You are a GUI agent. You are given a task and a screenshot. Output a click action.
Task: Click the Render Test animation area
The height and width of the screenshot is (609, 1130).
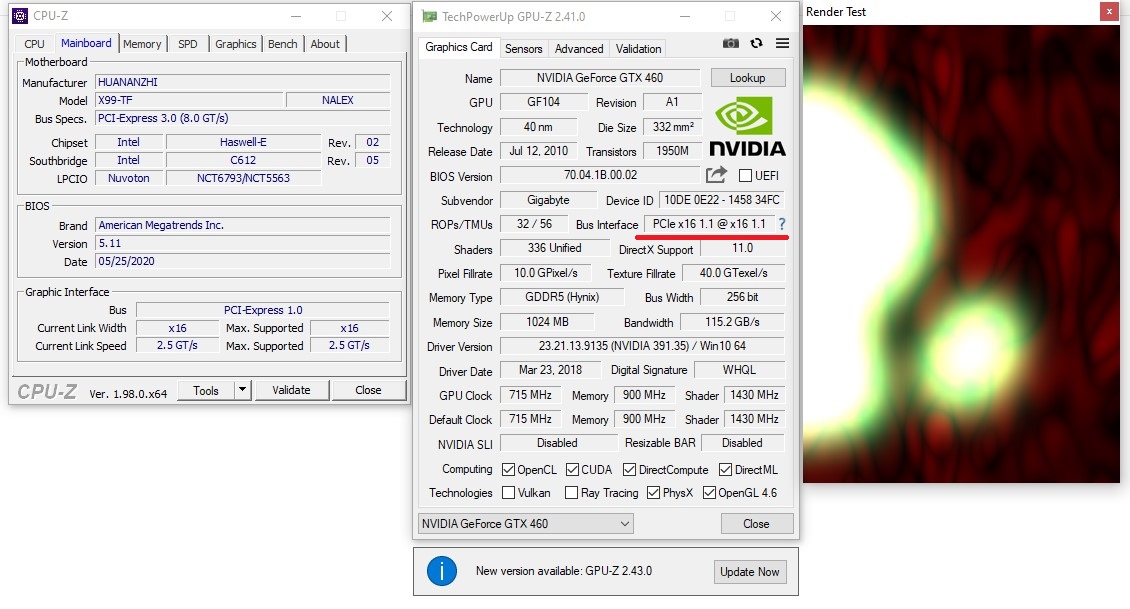[x=961, y=254]
